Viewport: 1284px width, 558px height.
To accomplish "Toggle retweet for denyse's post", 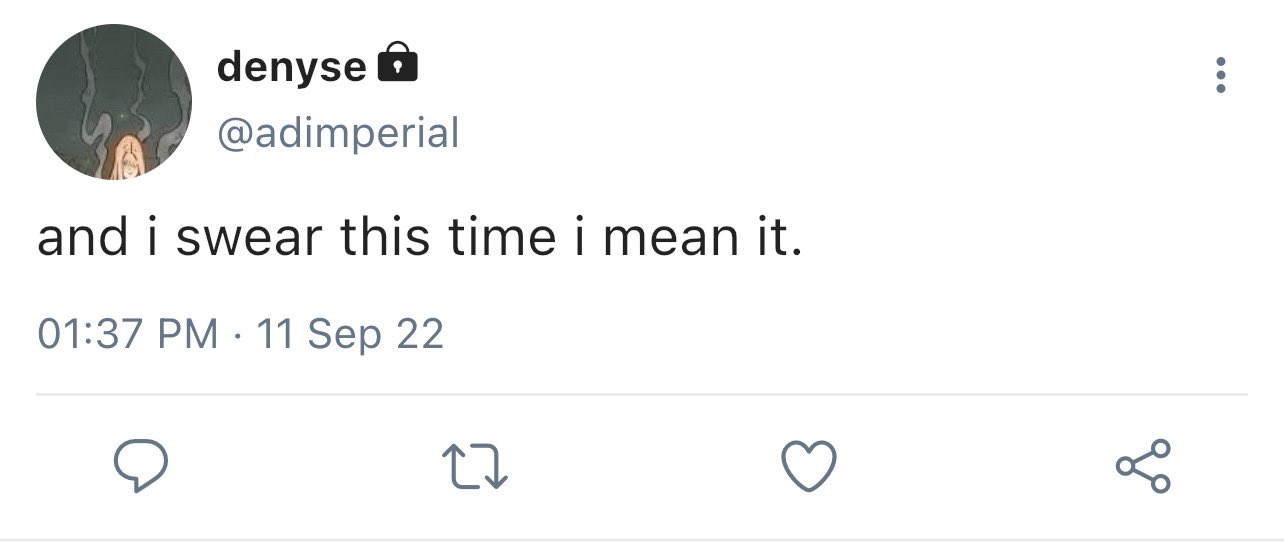I will pyautogui.click(x=475, y=468).
